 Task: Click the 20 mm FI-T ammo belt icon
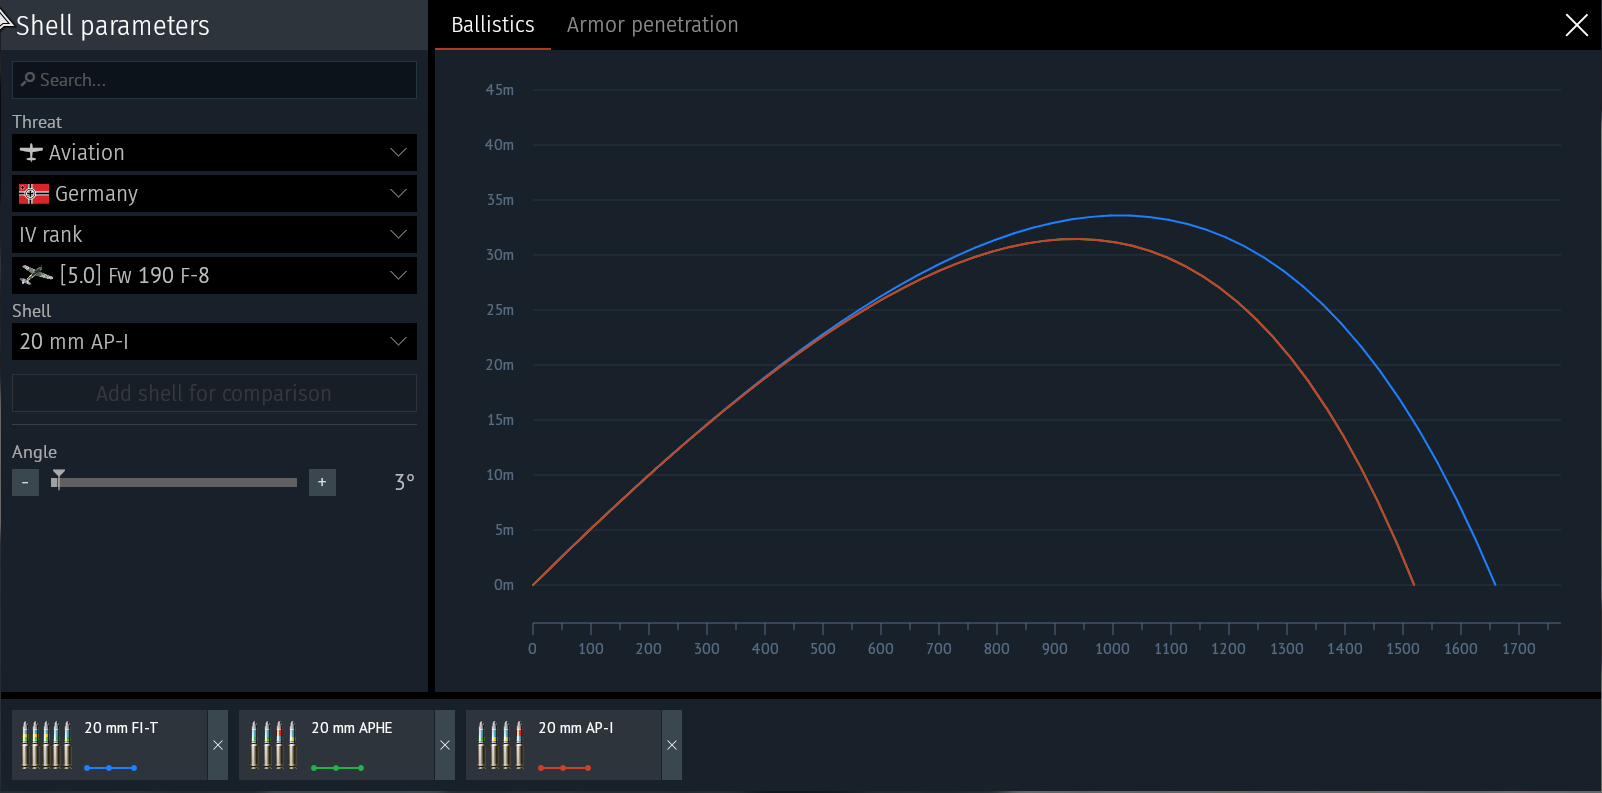[x=47, y=745]
